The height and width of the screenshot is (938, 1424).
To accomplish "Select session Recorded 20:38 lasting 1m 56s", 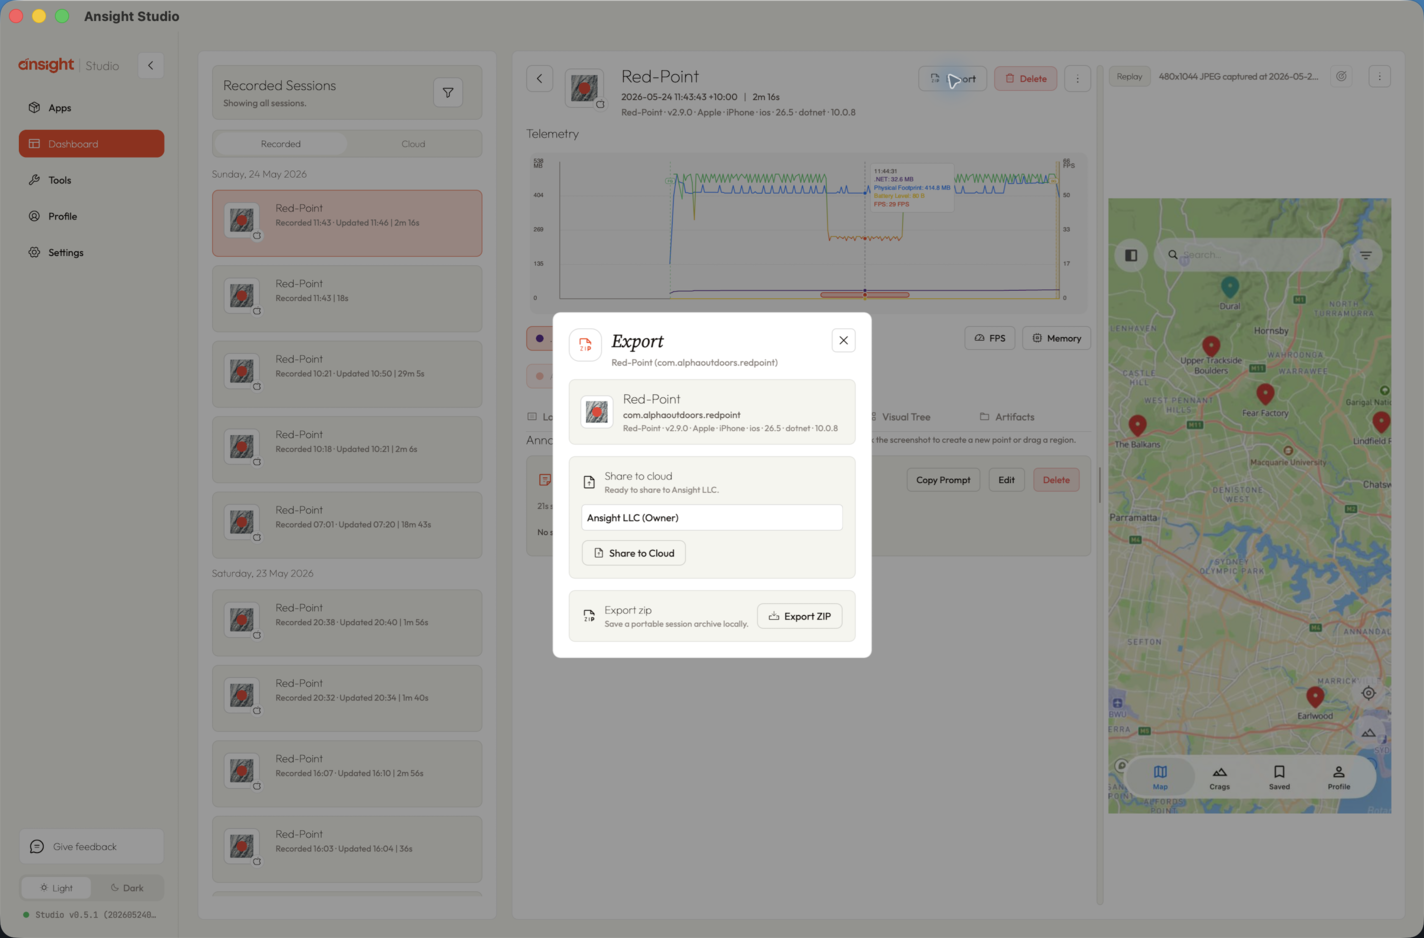I will [x=347, y=623].
